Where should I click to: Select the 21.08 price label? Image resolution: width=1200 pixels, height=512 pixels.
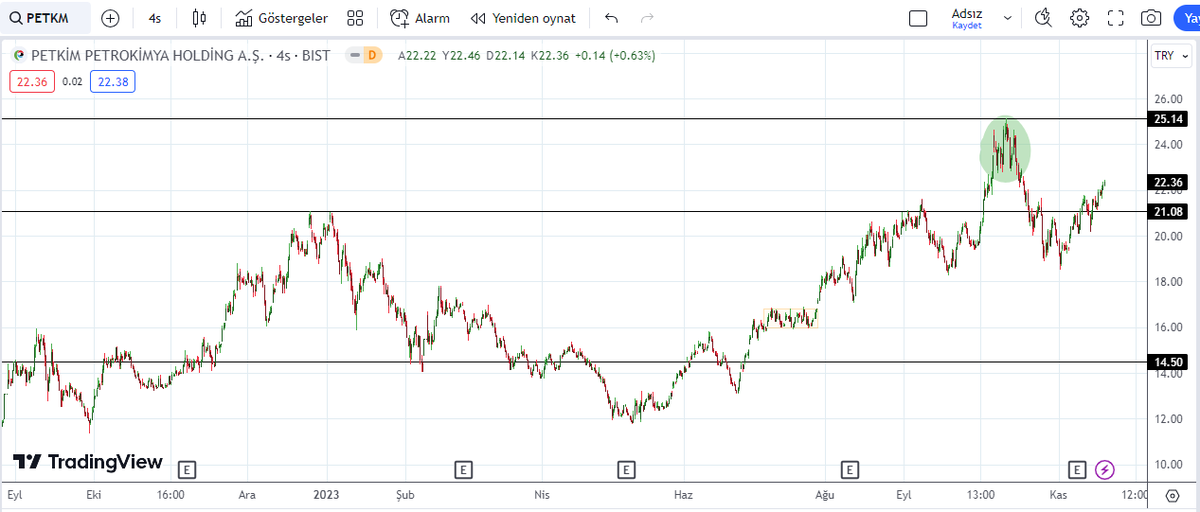(x=1168, y=212)
